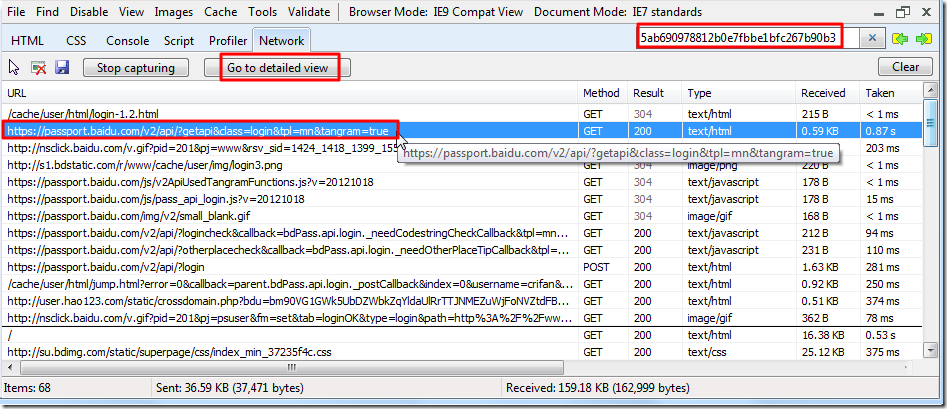Click the horizontal scrollbar thumb

pos(292,367)
